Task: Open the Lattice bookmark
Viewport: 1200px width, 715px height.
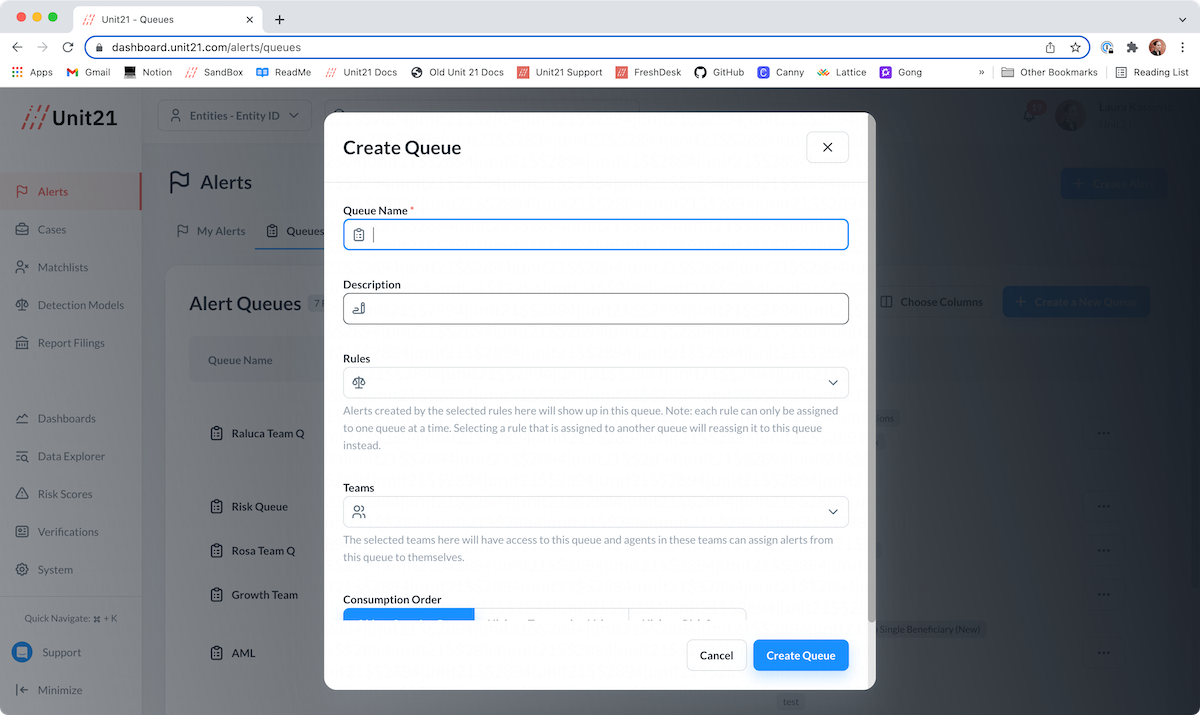Action: [x=841, y=72]
